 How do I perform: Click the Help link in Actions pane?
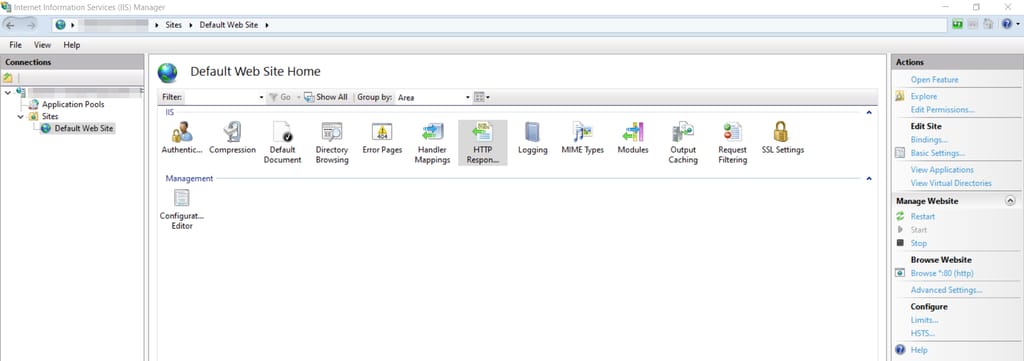[x=919, y=350]
